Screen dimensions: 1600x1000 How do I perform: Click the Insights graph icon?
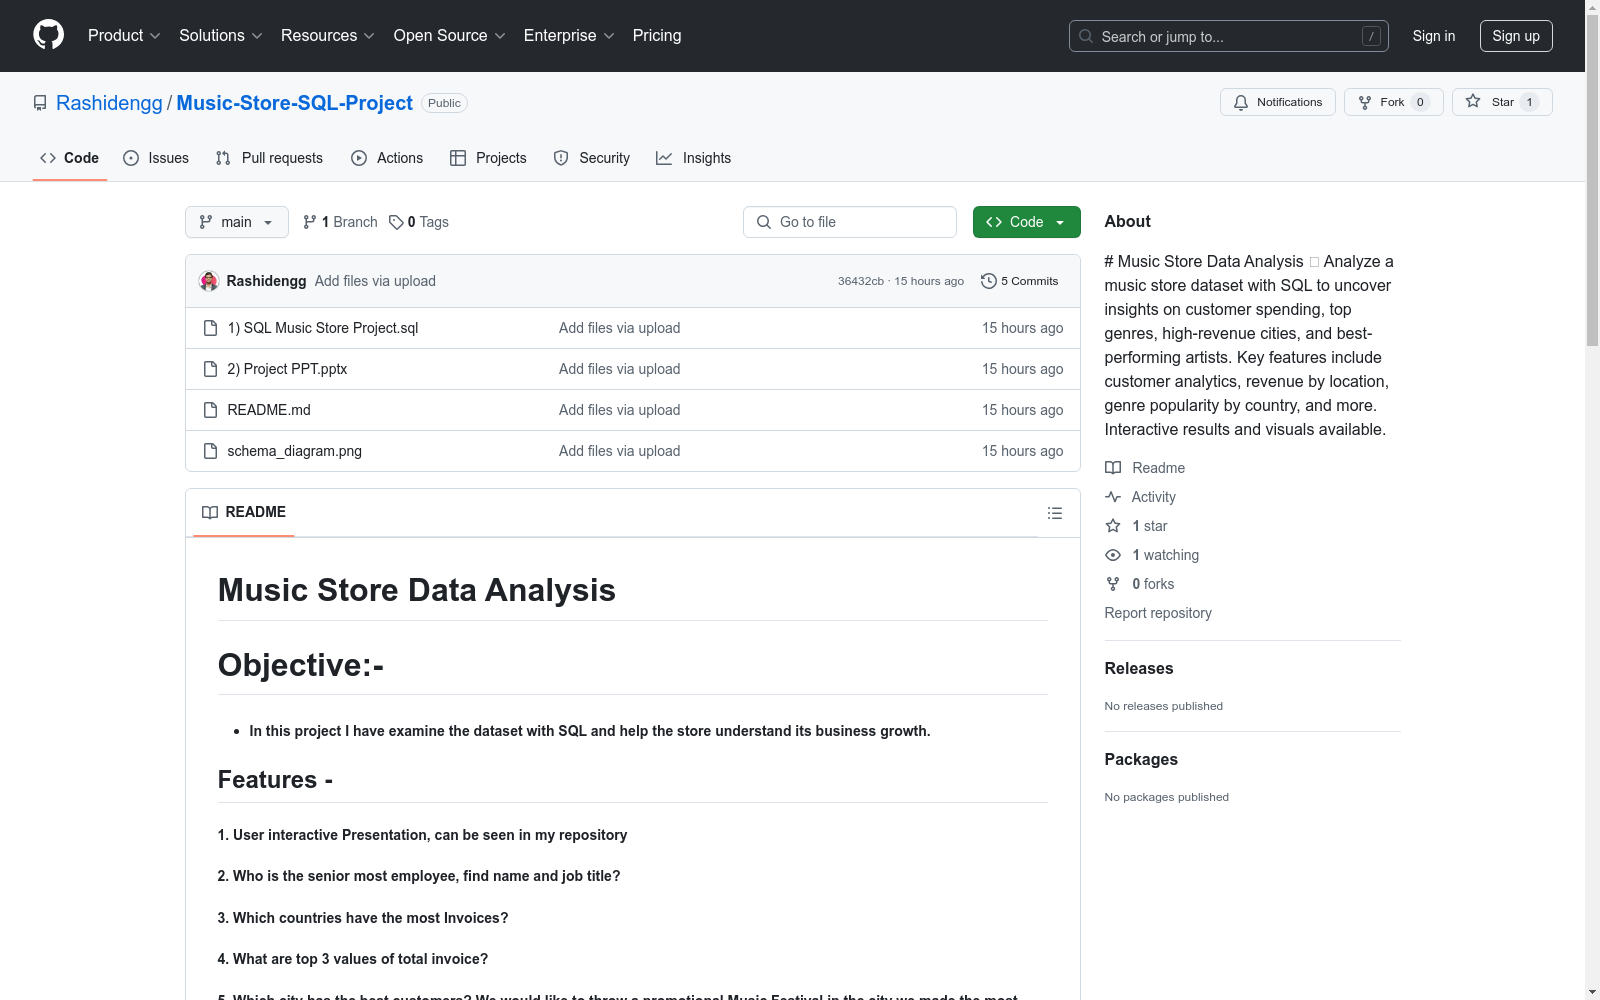pos(664,158)
